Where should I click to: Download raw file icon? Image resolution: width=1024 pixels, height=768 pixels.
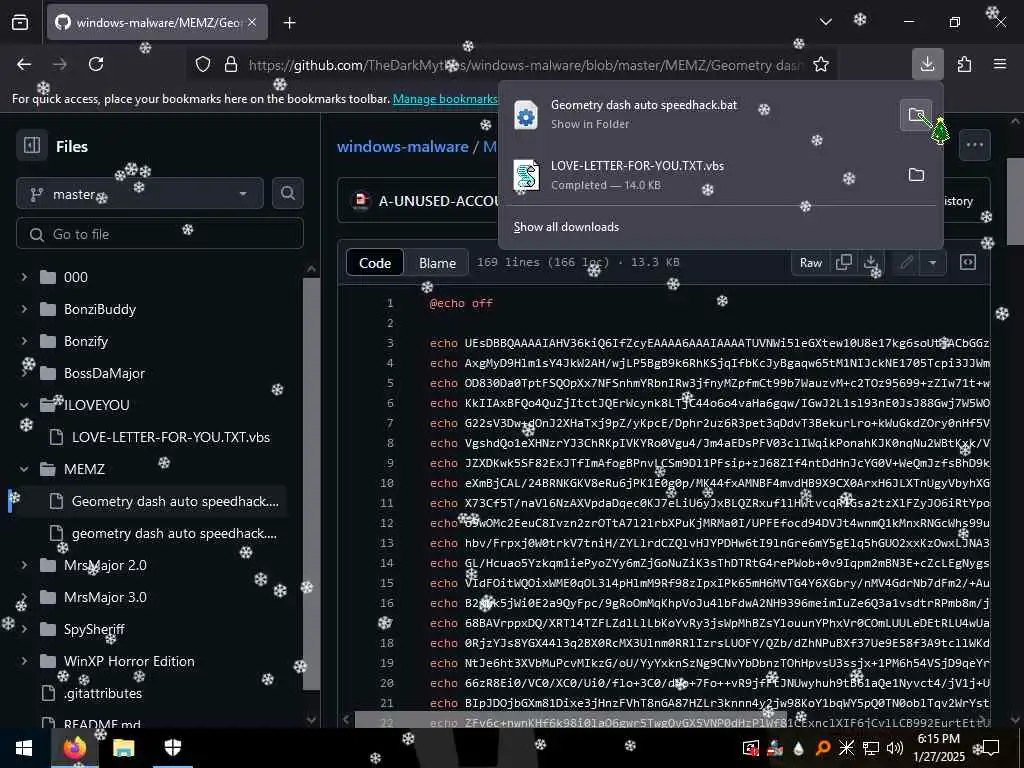click(x=871, y=263)
